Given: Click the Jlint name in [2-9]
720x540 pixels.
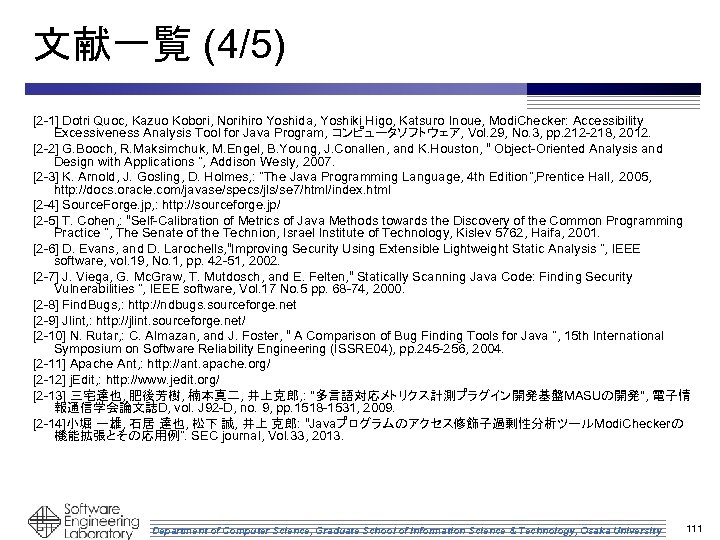Looking at the screenshot, I should [74, 321].
